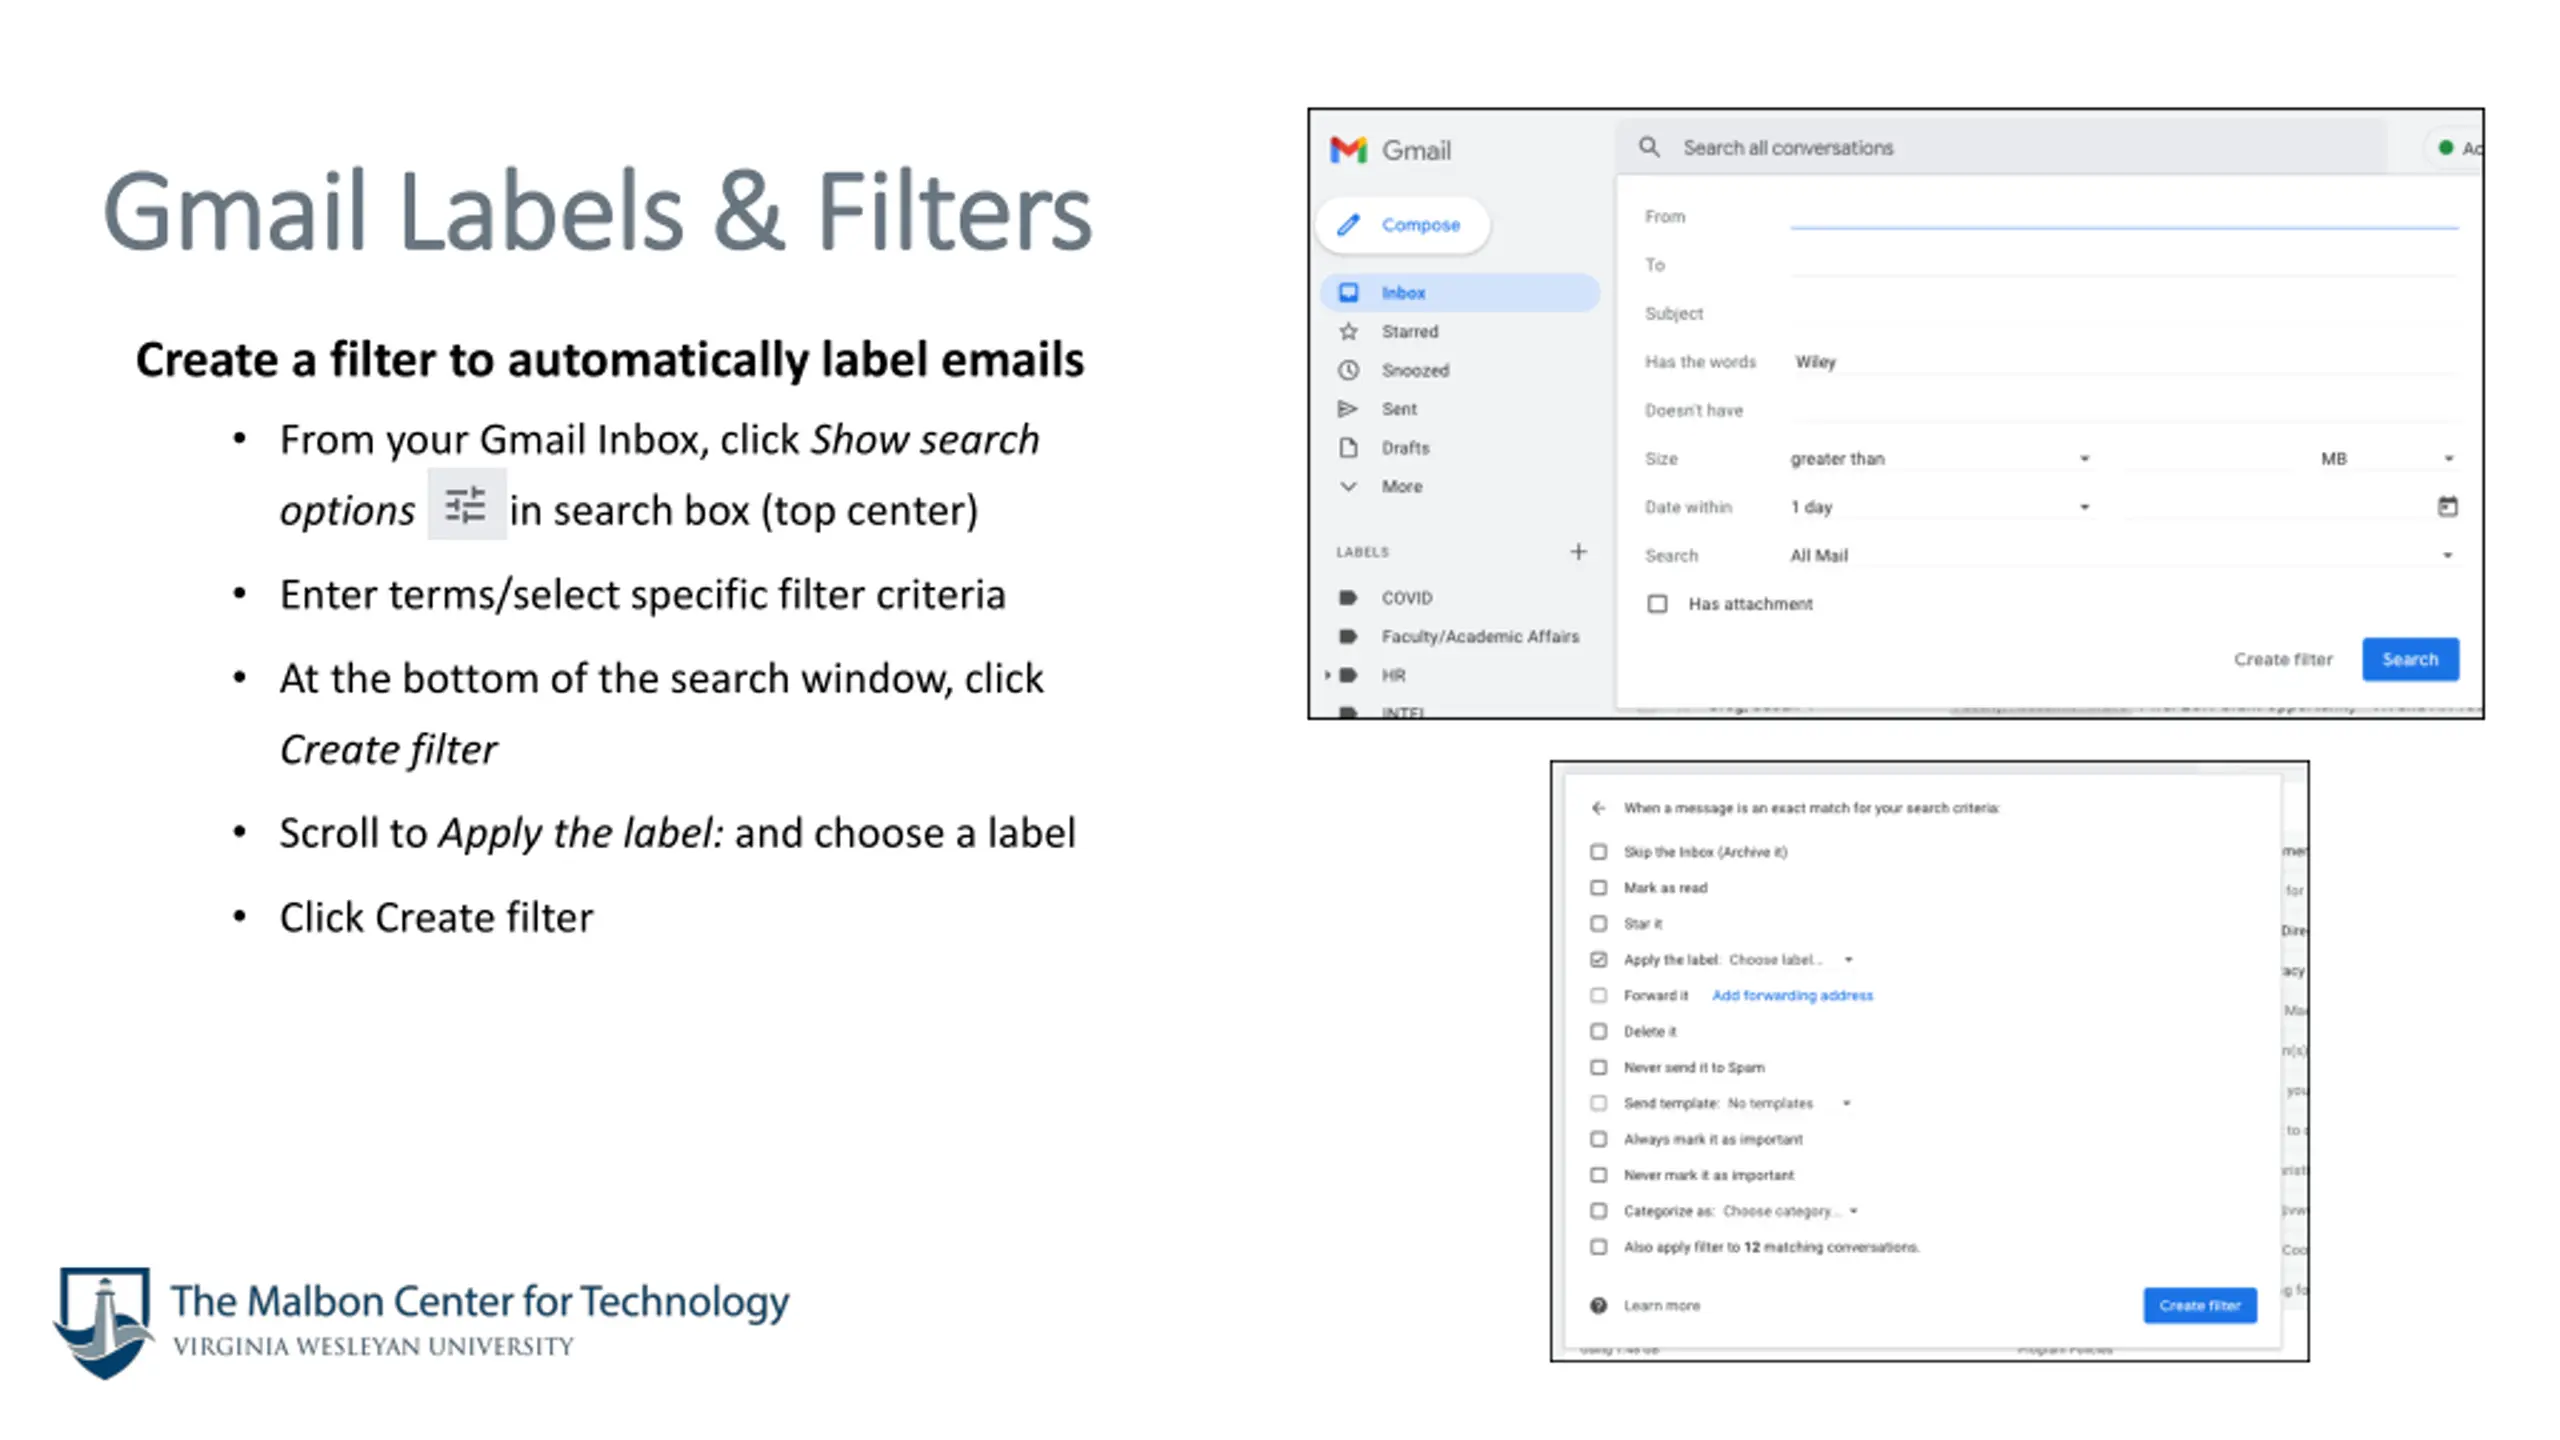2560x1440 pixels.
Task: Check Always mark it as important
Action: [1598, 1139]
